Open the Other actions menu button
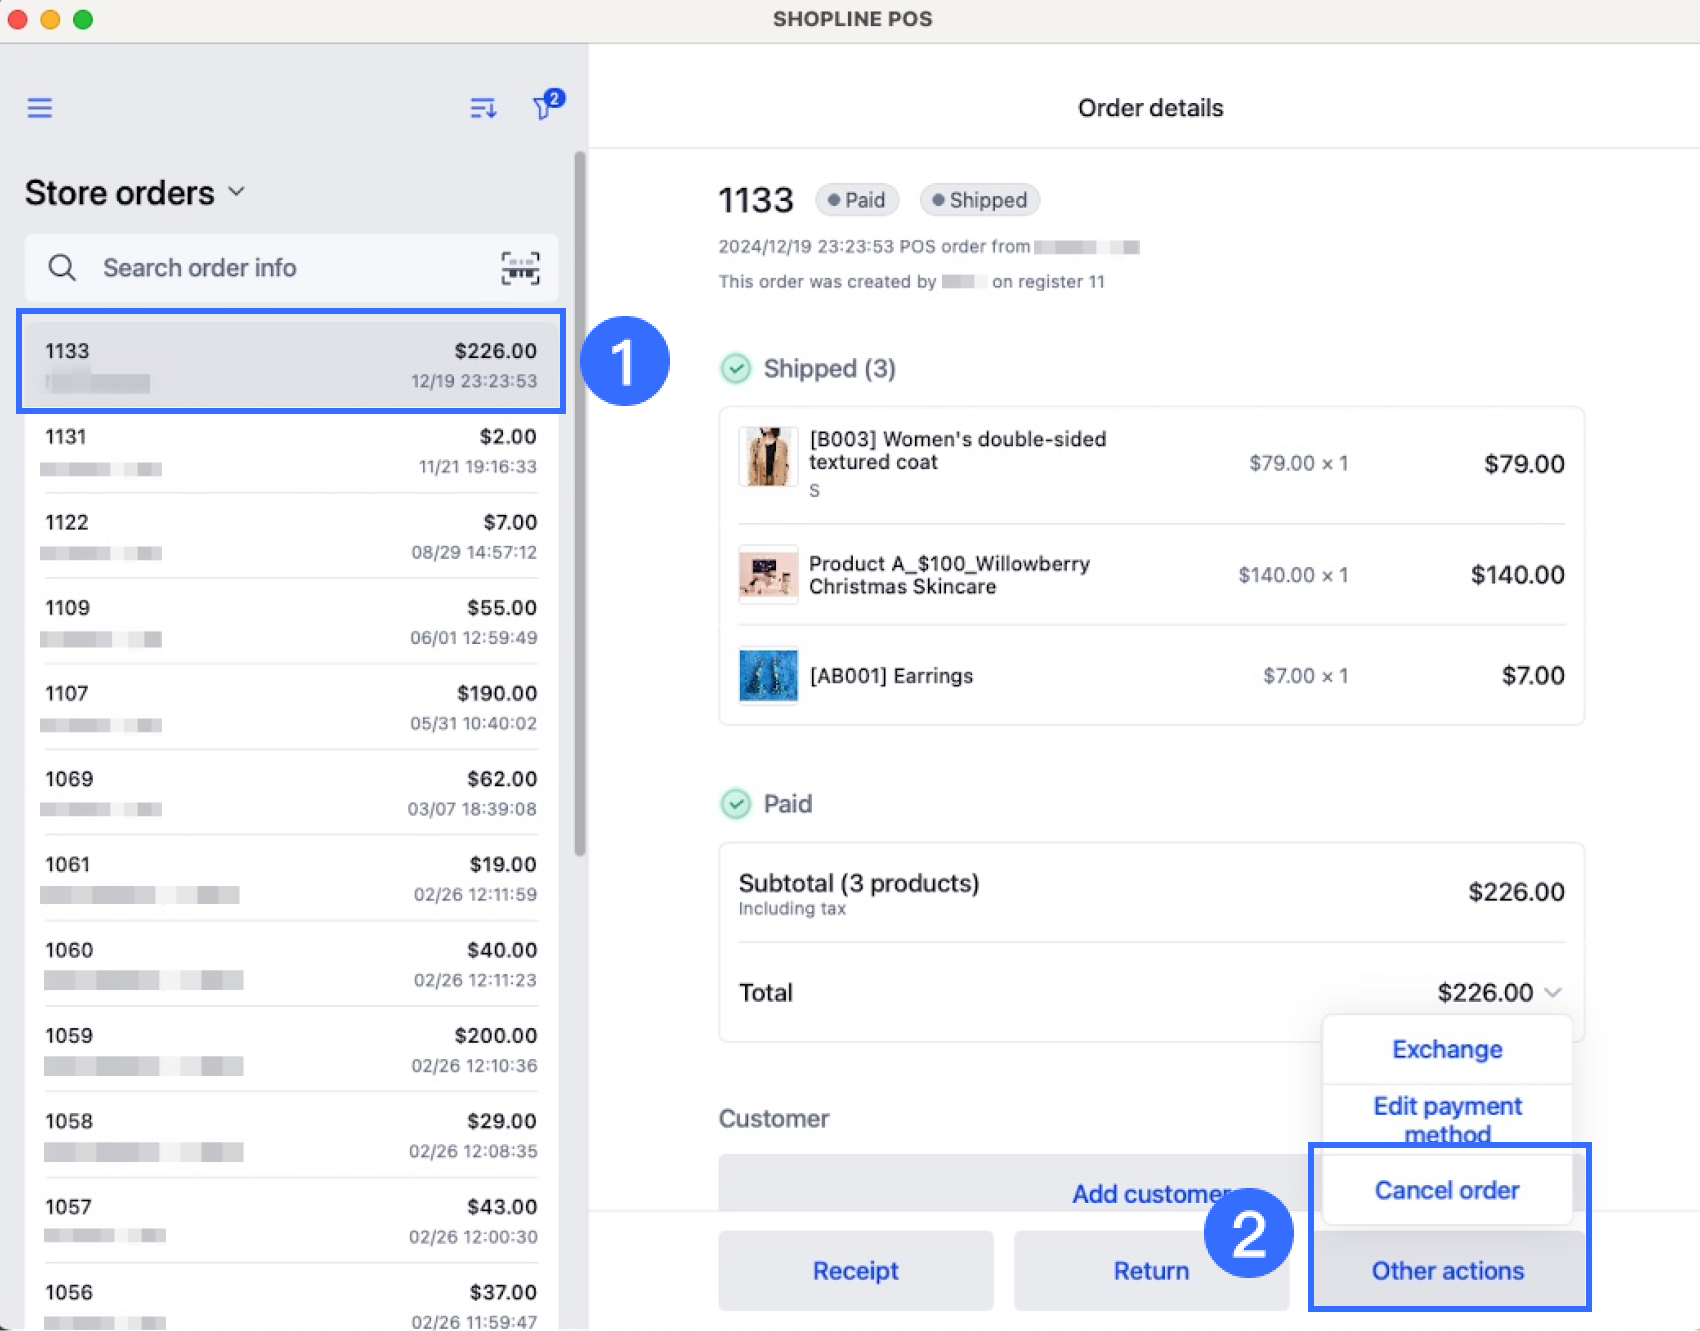The height and width of the screenshot is (1331, 1700). 1447,1270
